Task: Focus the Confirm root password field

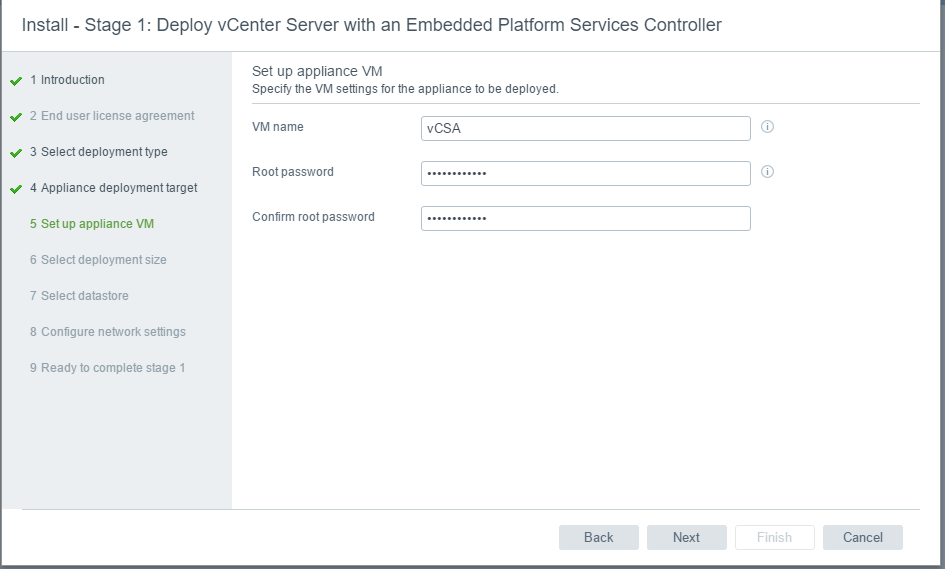Action: 586,218
